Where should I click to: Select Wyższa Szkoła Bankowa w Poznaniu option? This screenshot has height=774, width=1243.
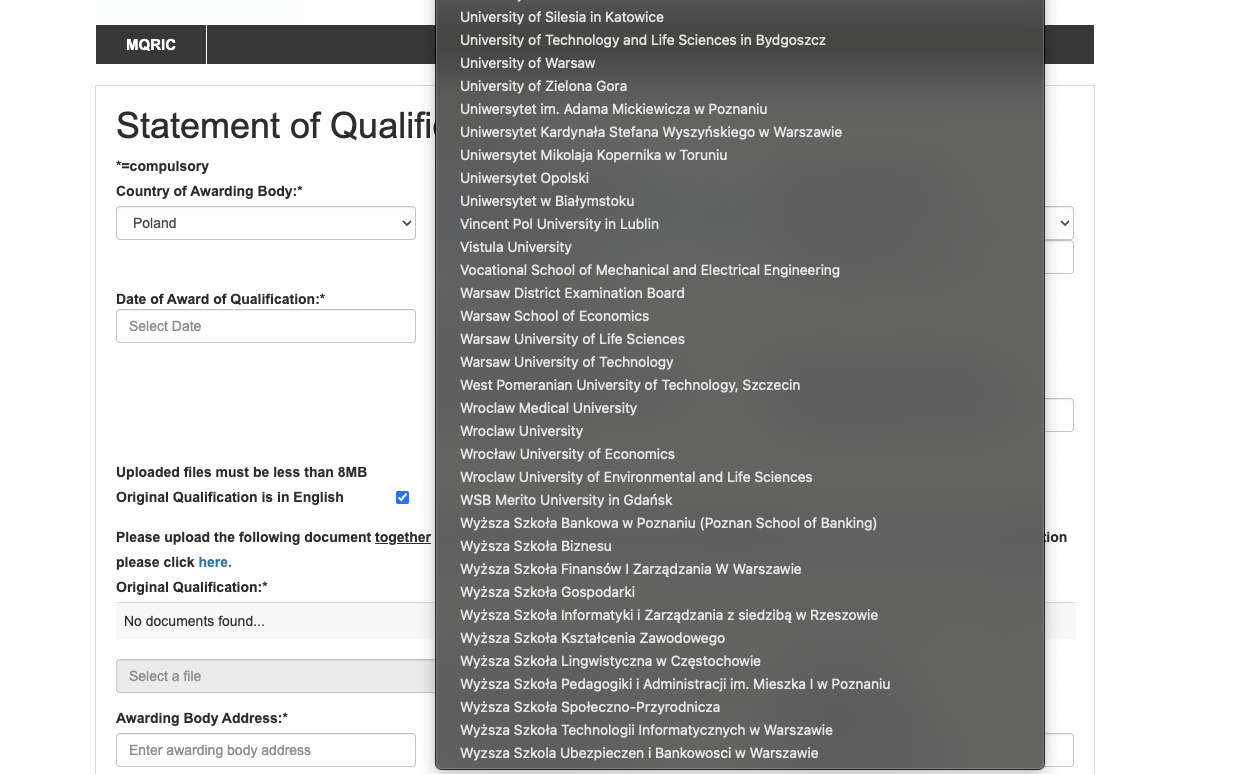(740, 523)
